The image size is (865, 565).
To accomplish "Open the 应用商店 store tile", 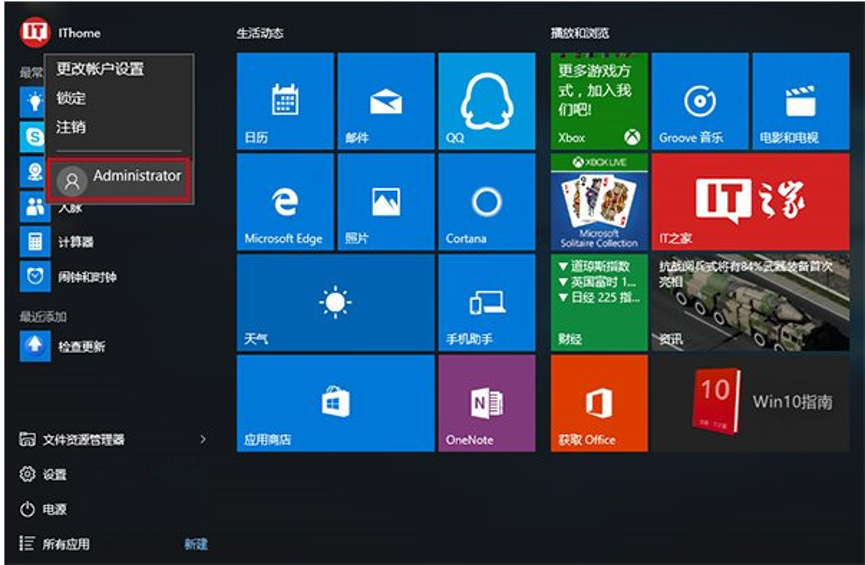I will pos(335,403).
